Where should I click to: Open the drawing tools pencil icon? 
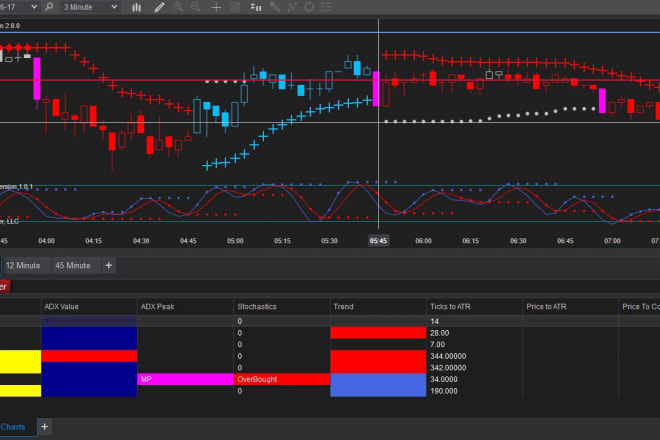click(x=159, y=7)
